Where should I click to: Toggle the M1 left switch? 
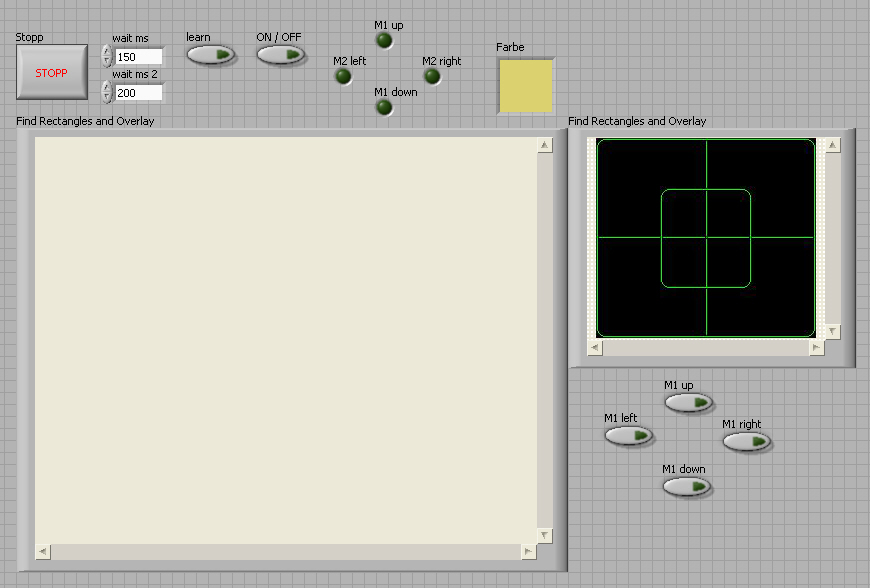(628, 435)
